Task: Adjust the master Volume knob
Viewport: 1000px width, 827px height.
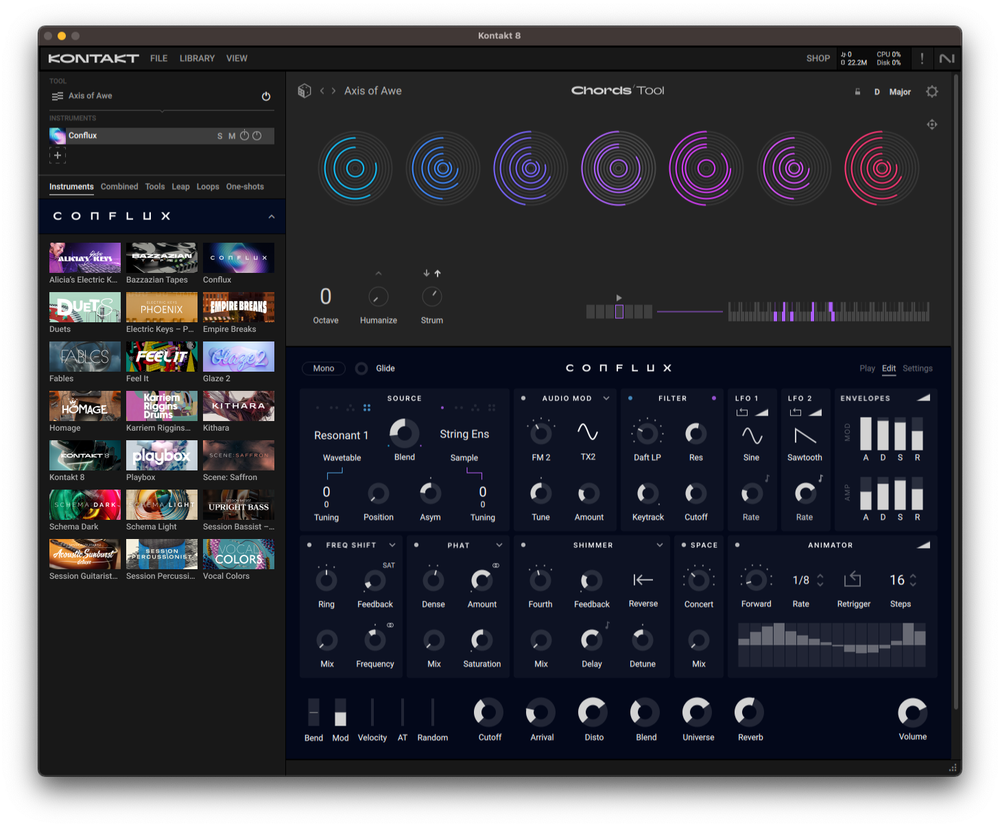Action: (911, 714)
